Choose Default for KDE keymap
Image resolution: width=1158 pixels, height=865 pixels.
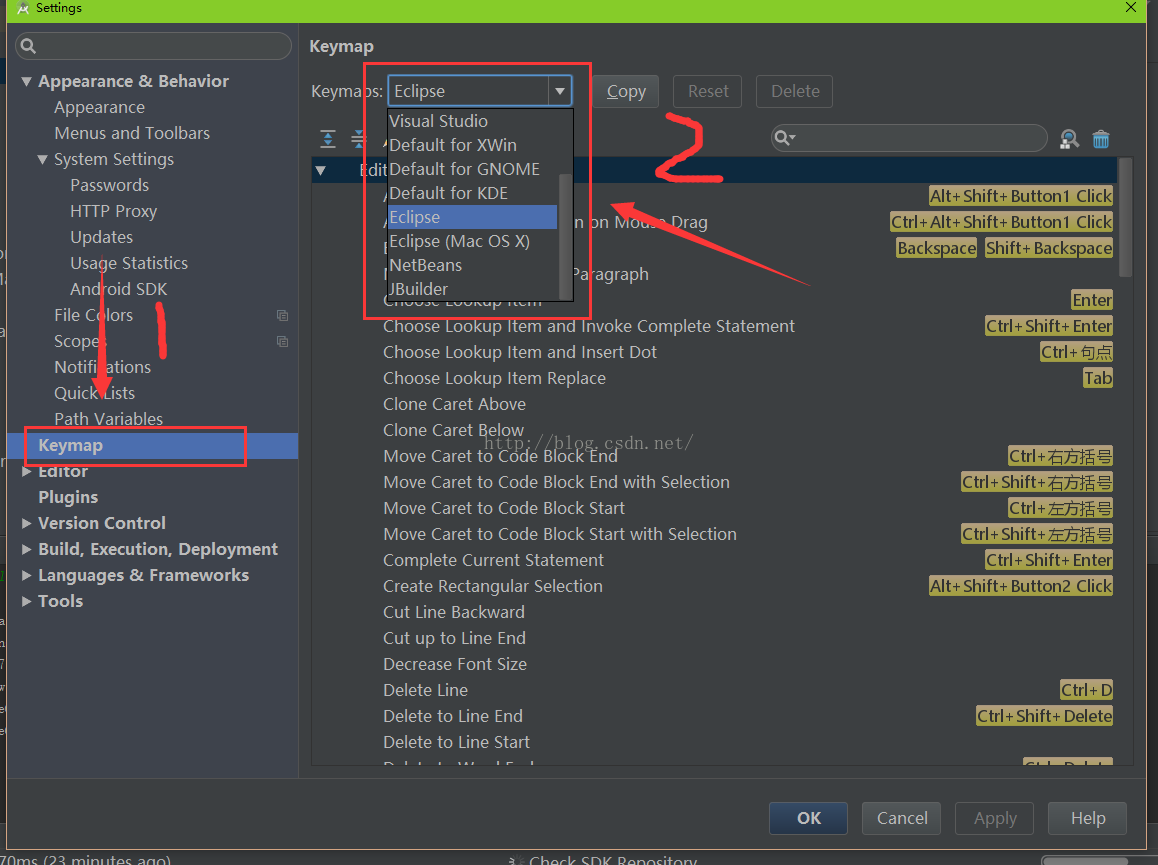tap(473, 193)
